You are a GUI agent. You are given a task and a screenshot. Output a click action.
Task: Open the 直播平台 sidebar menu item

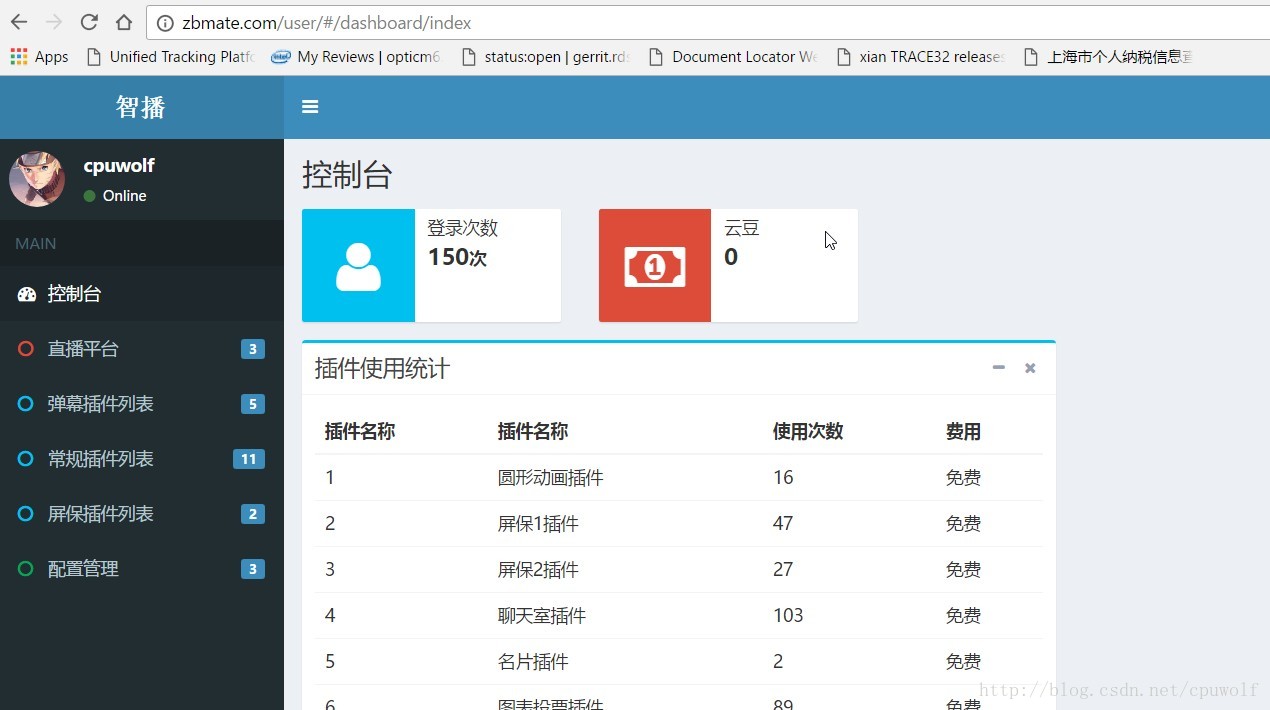[142, 349]
